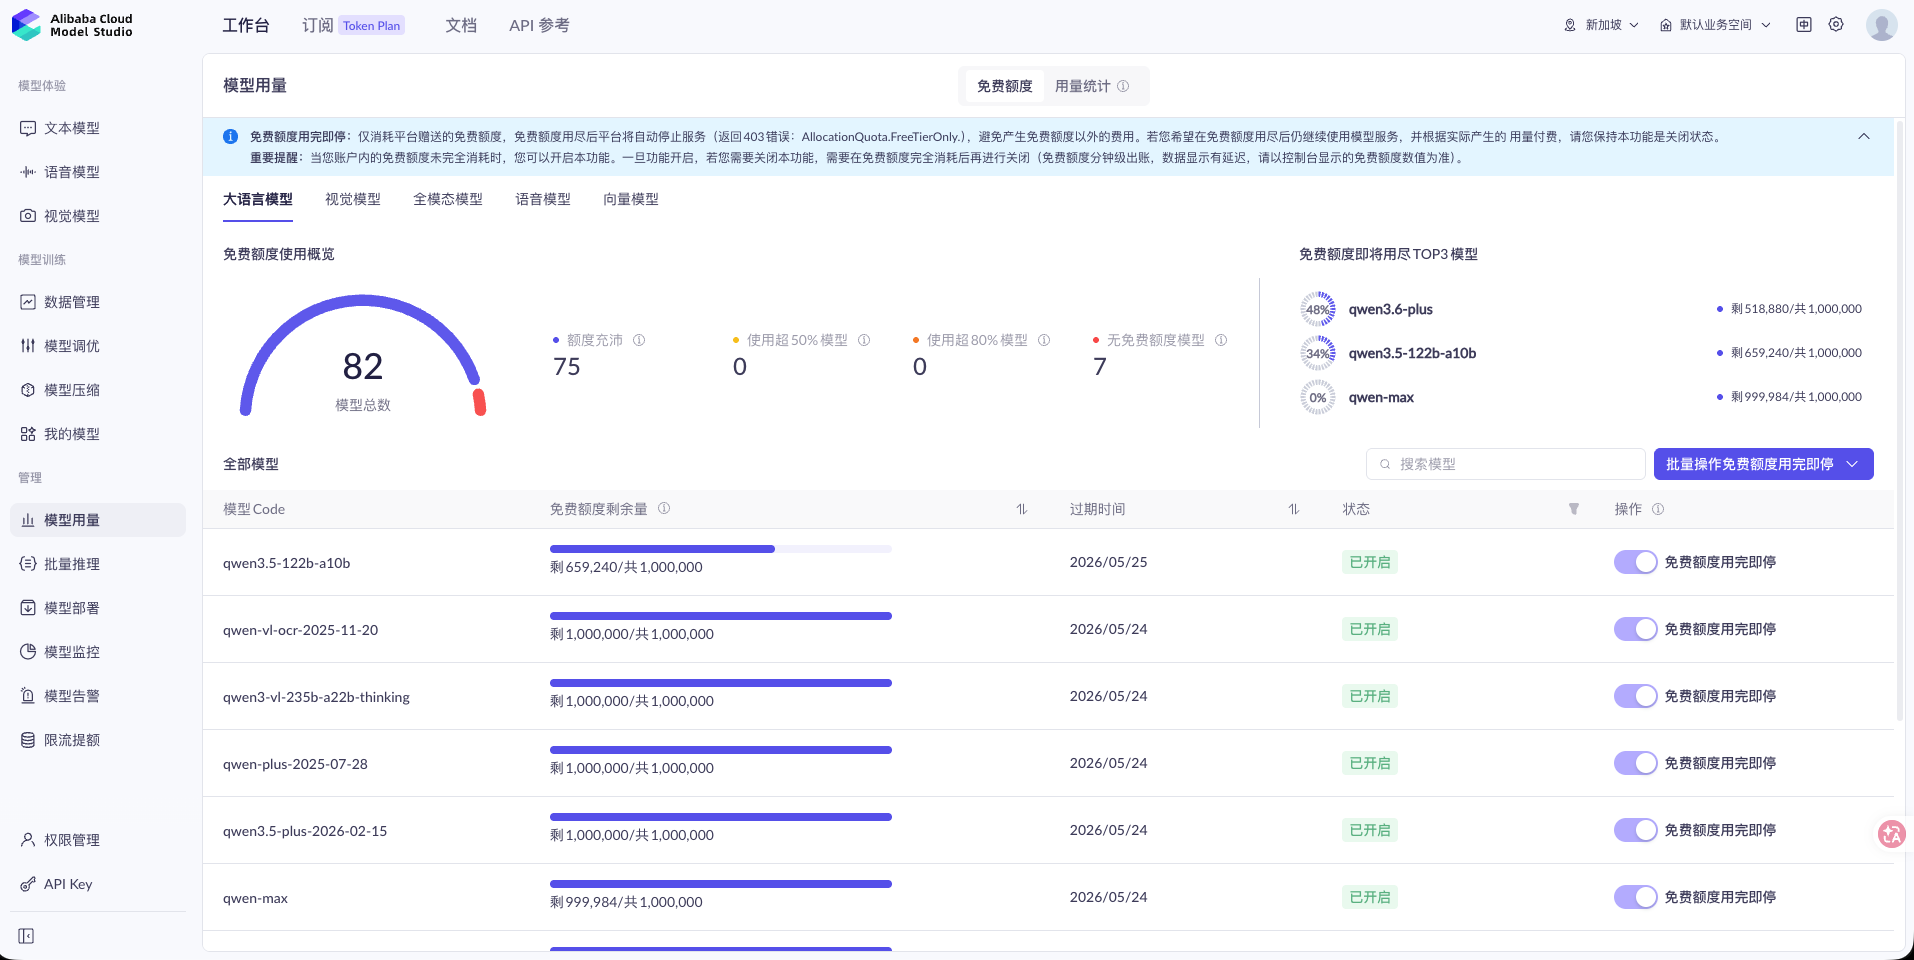This screenshot has width=1914, height=960.
Task: Open 视觉模型 in the sidebar
Action: [97, 216]
